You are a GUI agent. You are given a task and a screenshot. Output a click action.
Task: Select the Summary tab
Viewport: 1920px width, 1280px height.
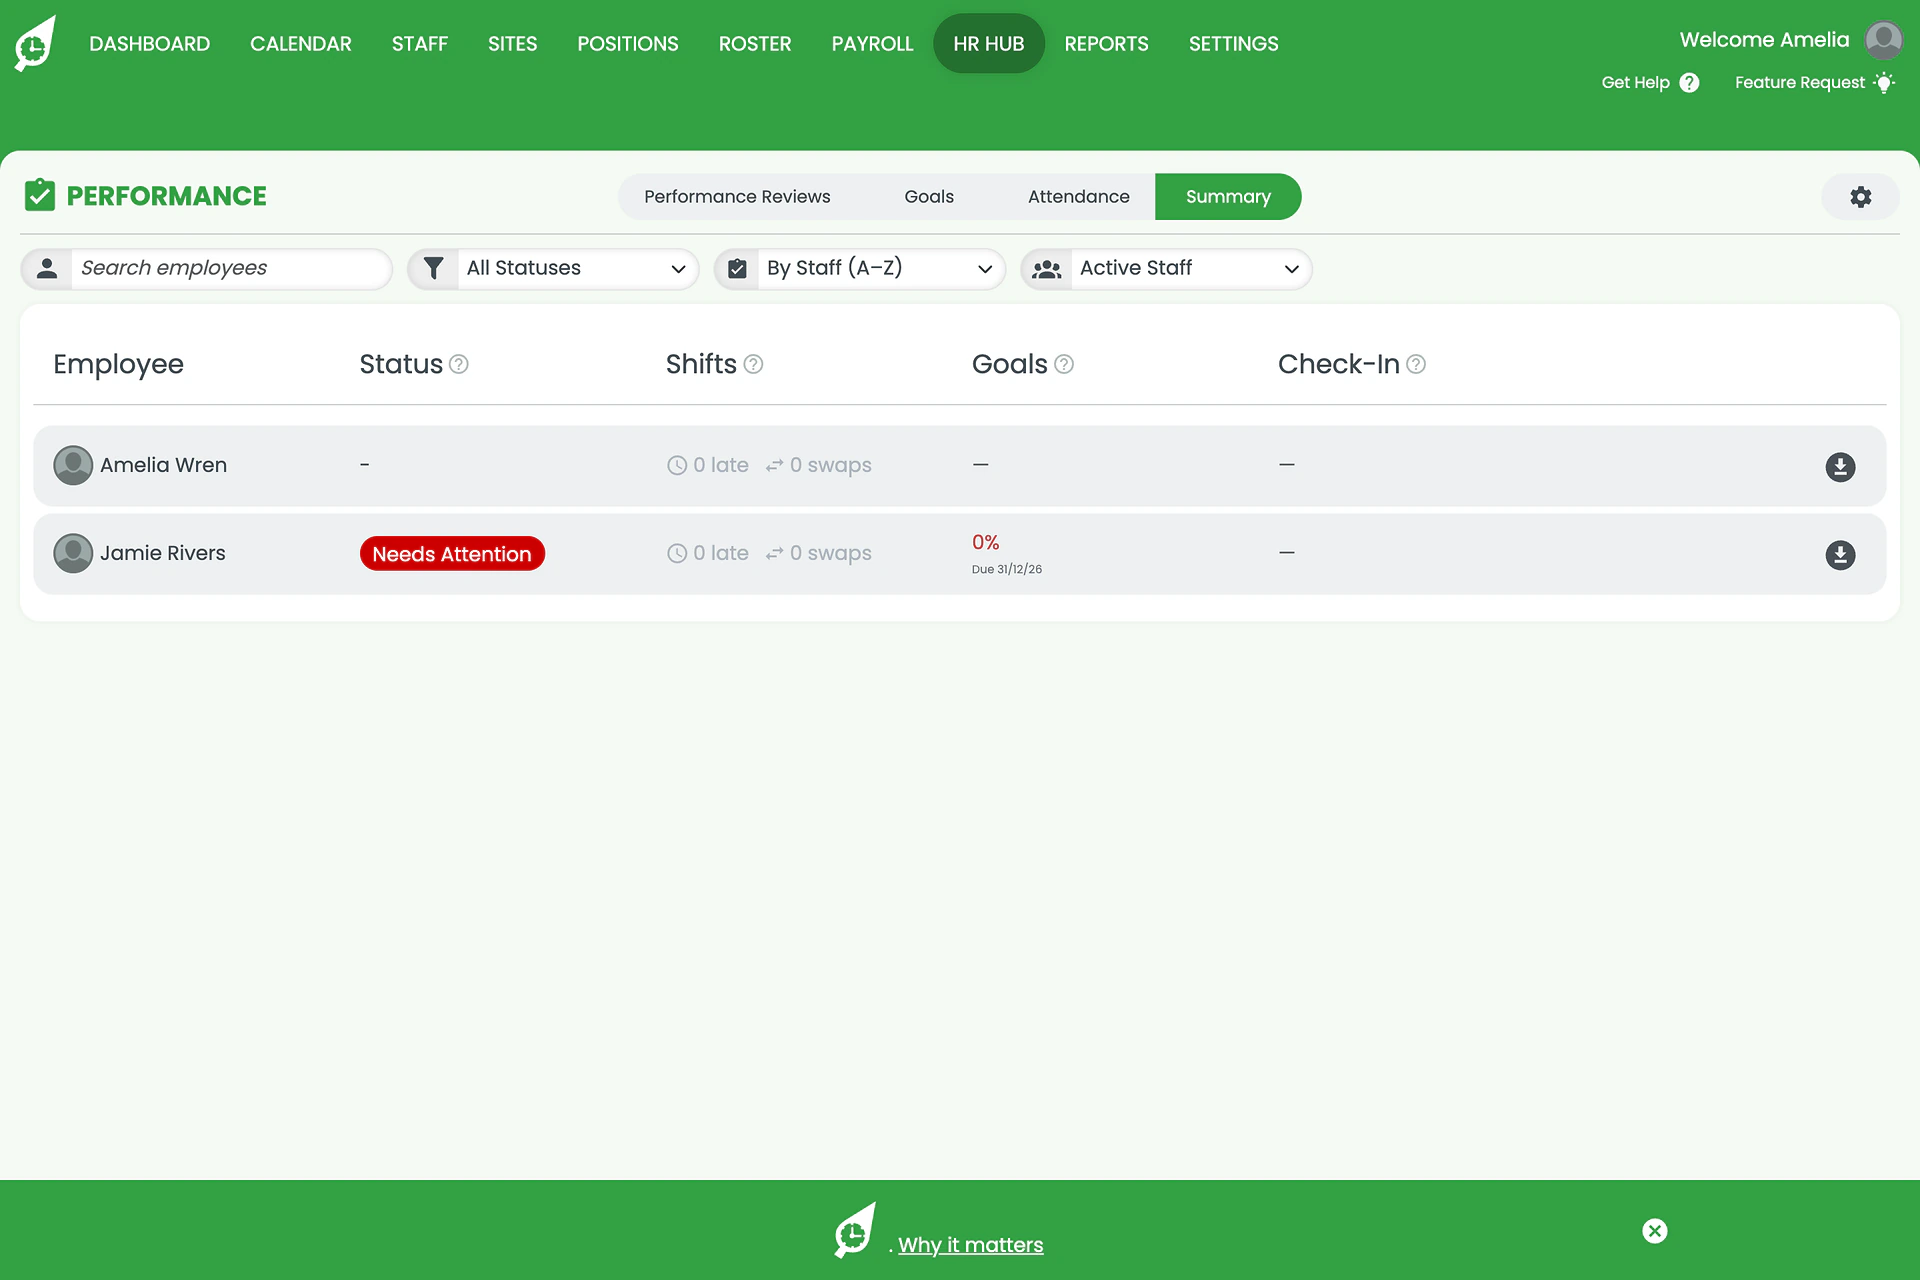point(1228,197)
